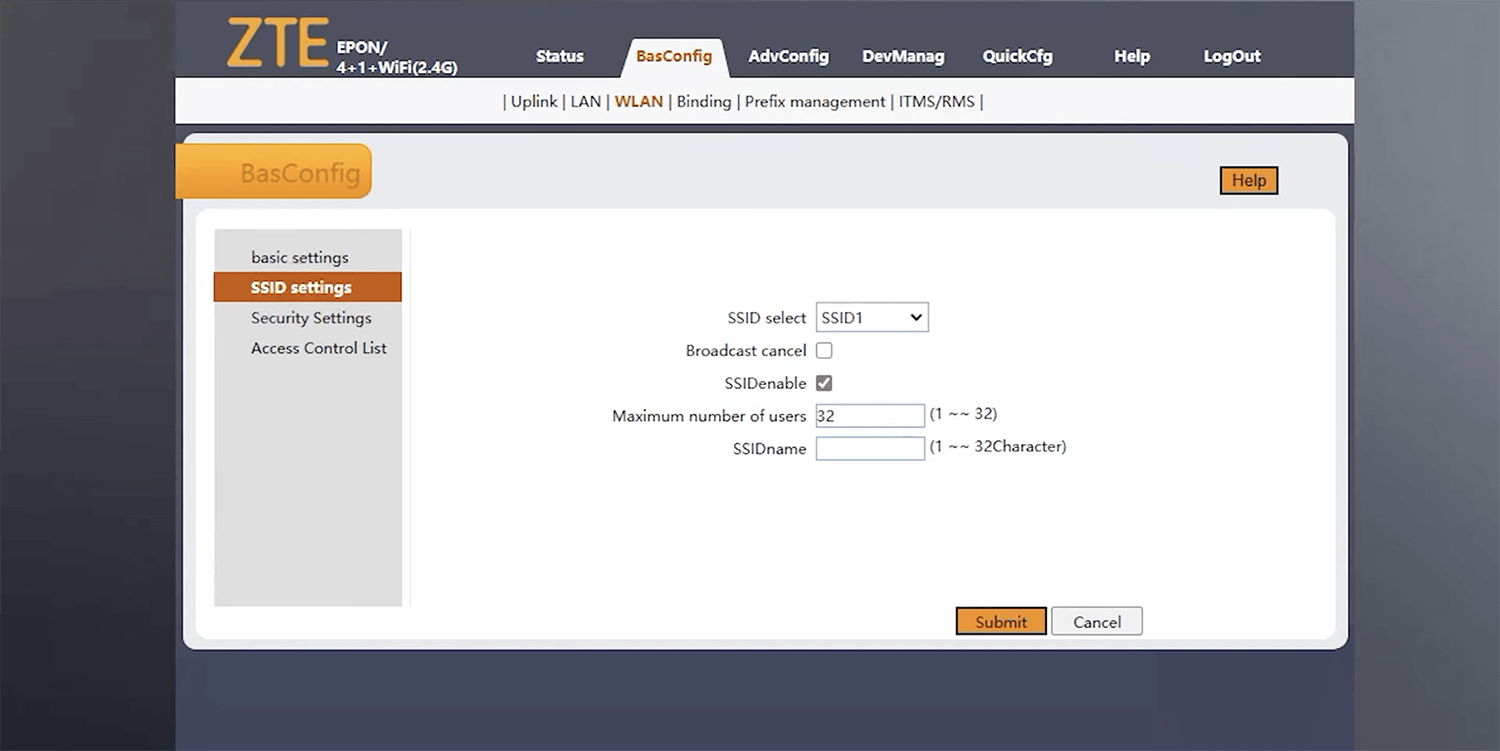The width and height of the screenshot is (1500, 751).
Task: Open the Status tab
Action: point(559,56)
